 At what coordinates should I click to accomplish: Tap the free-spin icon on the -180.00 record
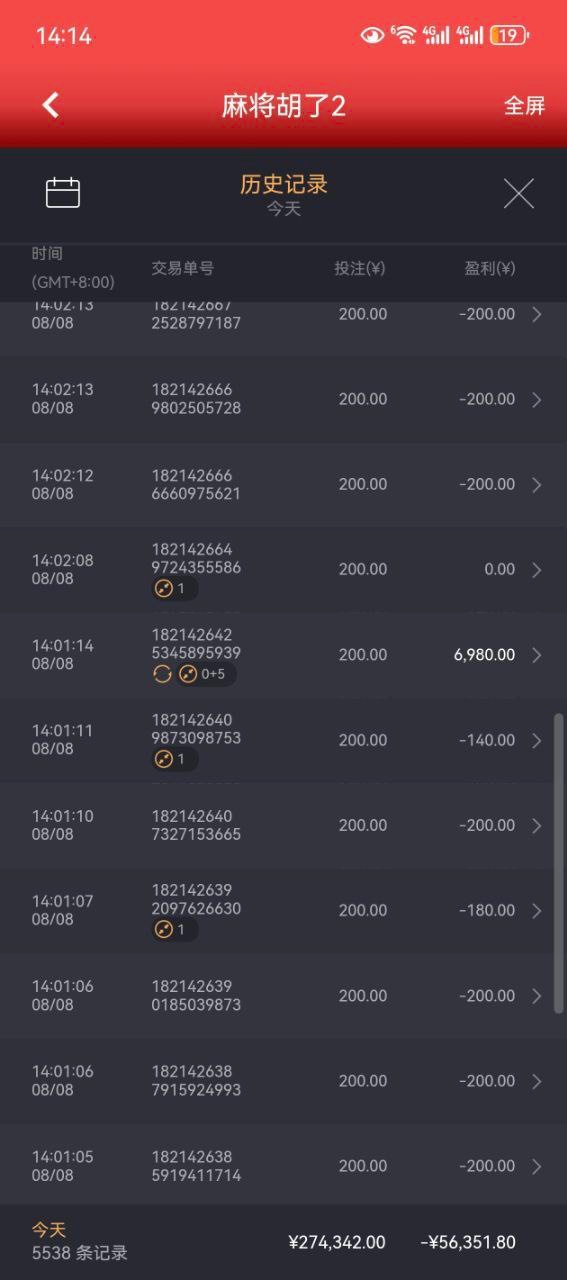(x=164, y=930)
